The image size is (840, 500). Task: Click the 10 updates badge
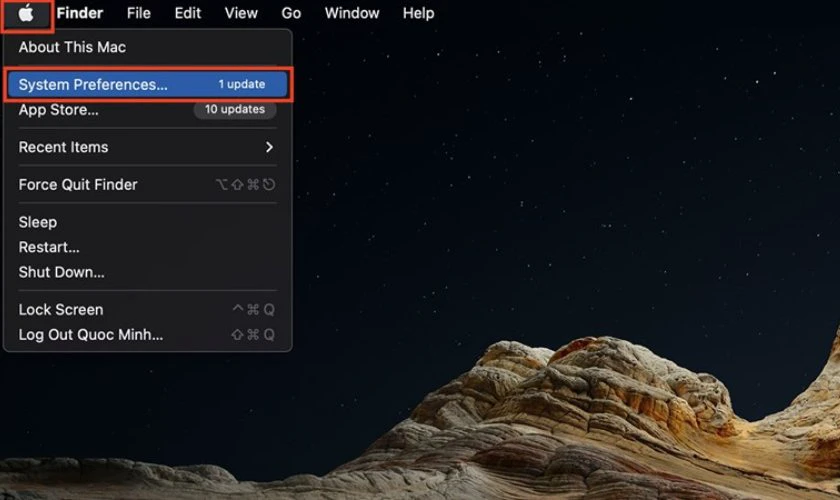click(x=234, y=110)
